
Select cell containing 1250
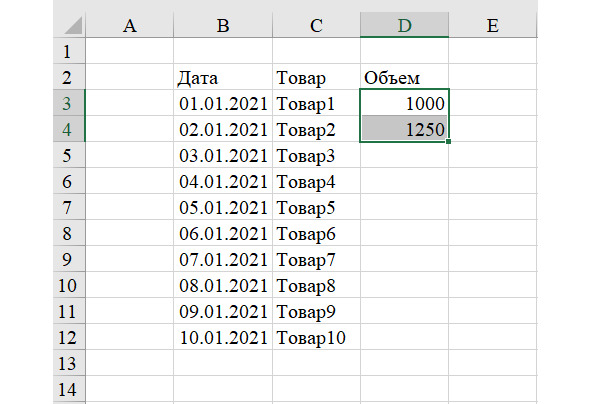click(x=404, y=129)
